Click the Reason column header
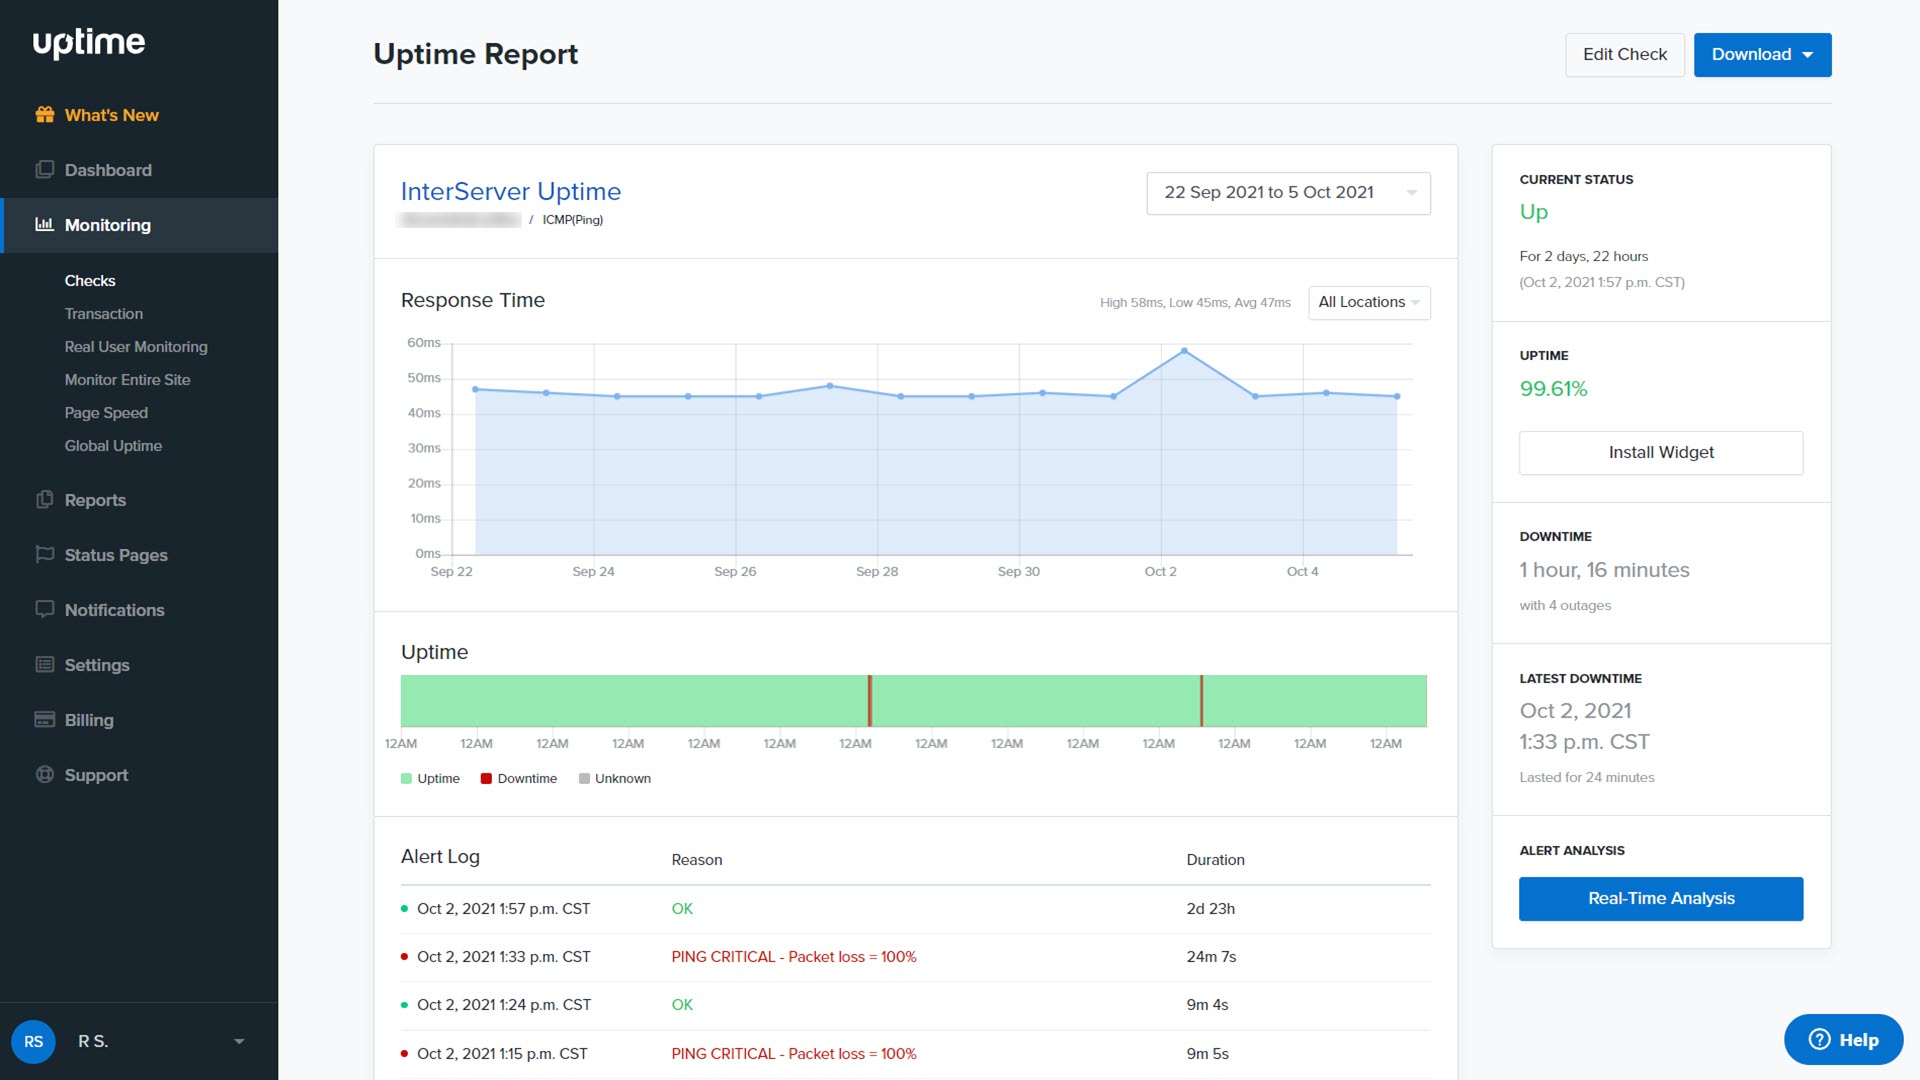This screenshot has width=1920, height=1080. click(x=696, y=860)
